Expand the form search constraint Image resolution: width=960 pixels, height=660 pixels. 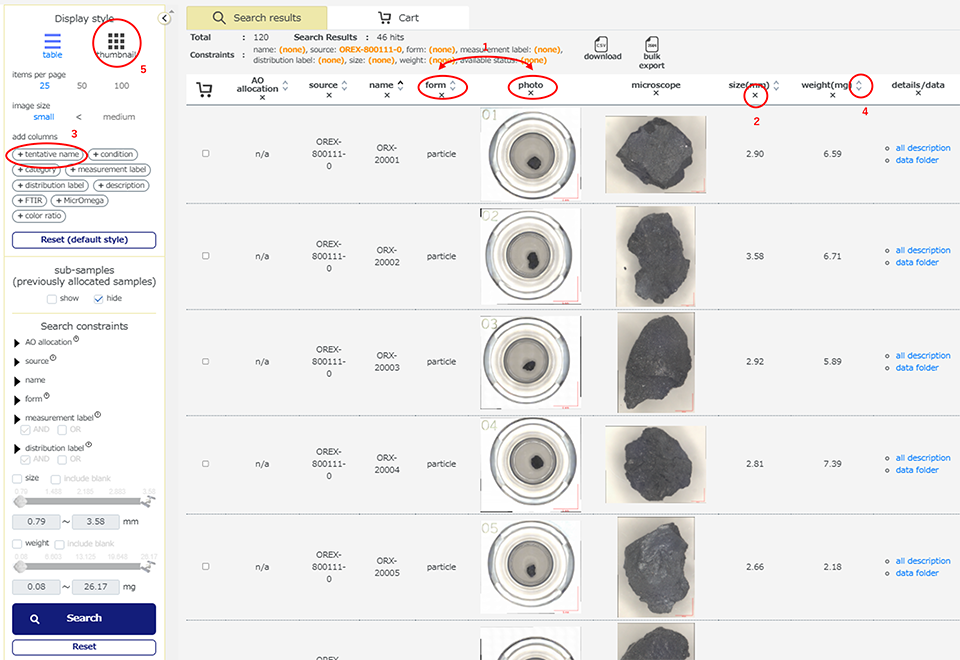tap(17, 398)
